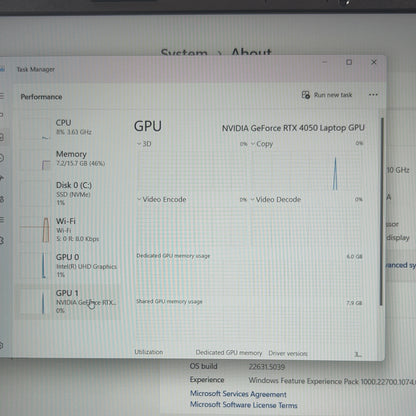Open the Video Encode engine dropdown
The width and height of the screenshot is (416, 416).
coord(162,199)
